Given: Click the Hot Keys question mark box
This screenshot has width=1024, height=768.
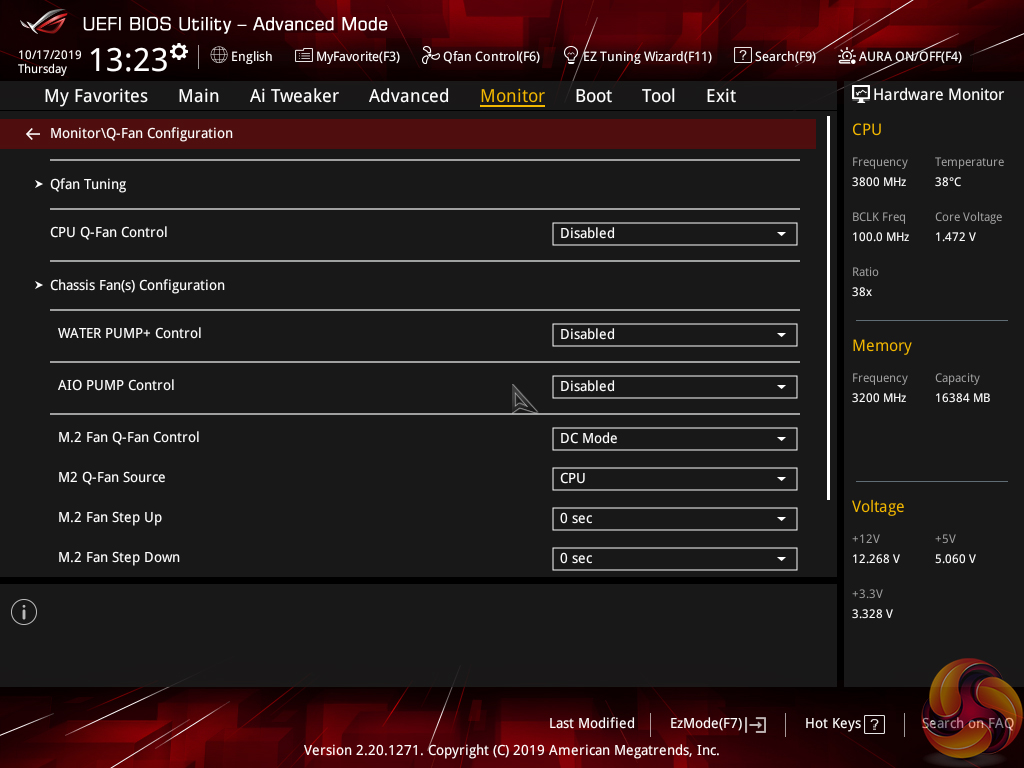Looking at the screenshot, I should [x=874, y=724].
